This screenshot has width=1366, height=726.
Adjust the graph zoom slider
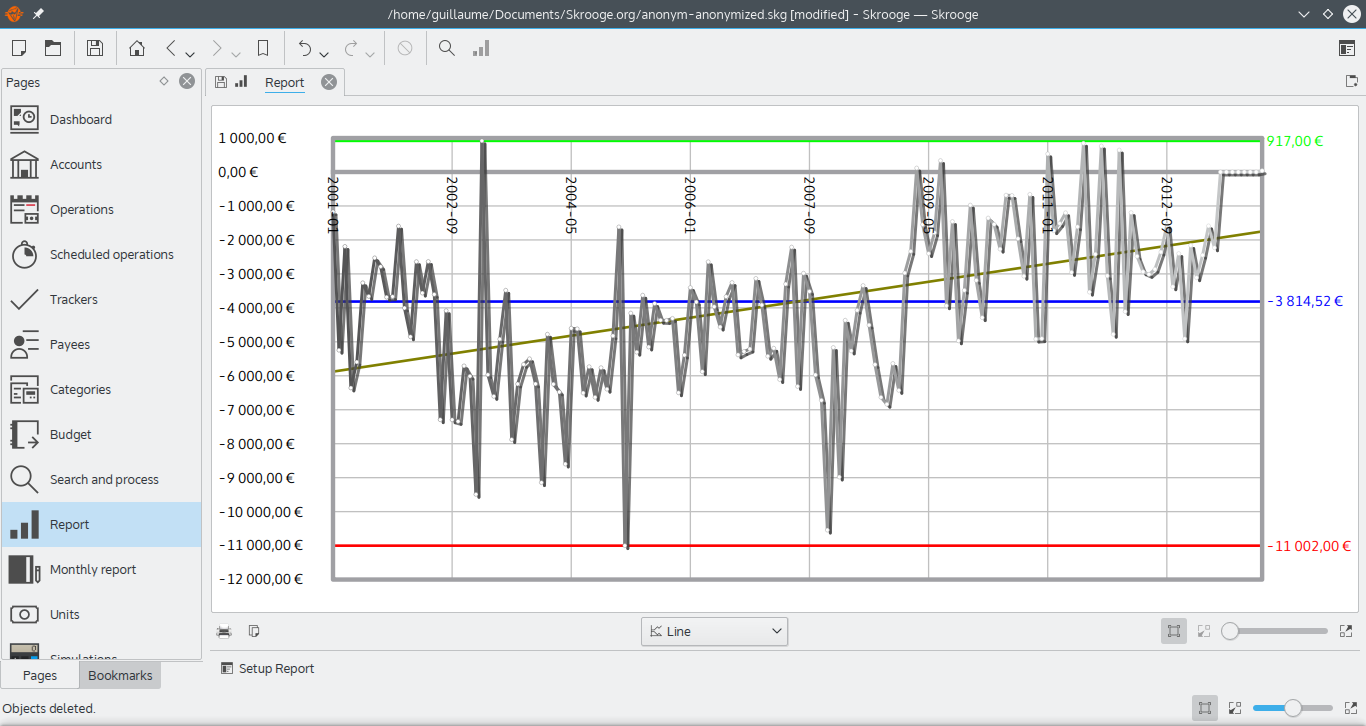click(x=1279, y=631)
